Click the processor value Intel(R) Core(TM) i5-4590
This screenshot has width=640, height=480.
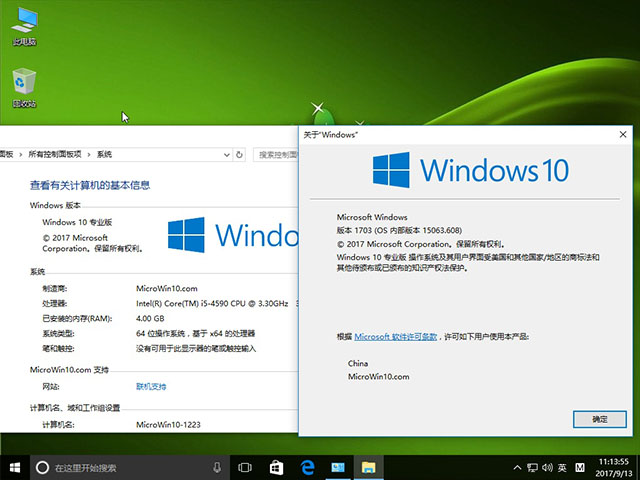click(212, 303)
